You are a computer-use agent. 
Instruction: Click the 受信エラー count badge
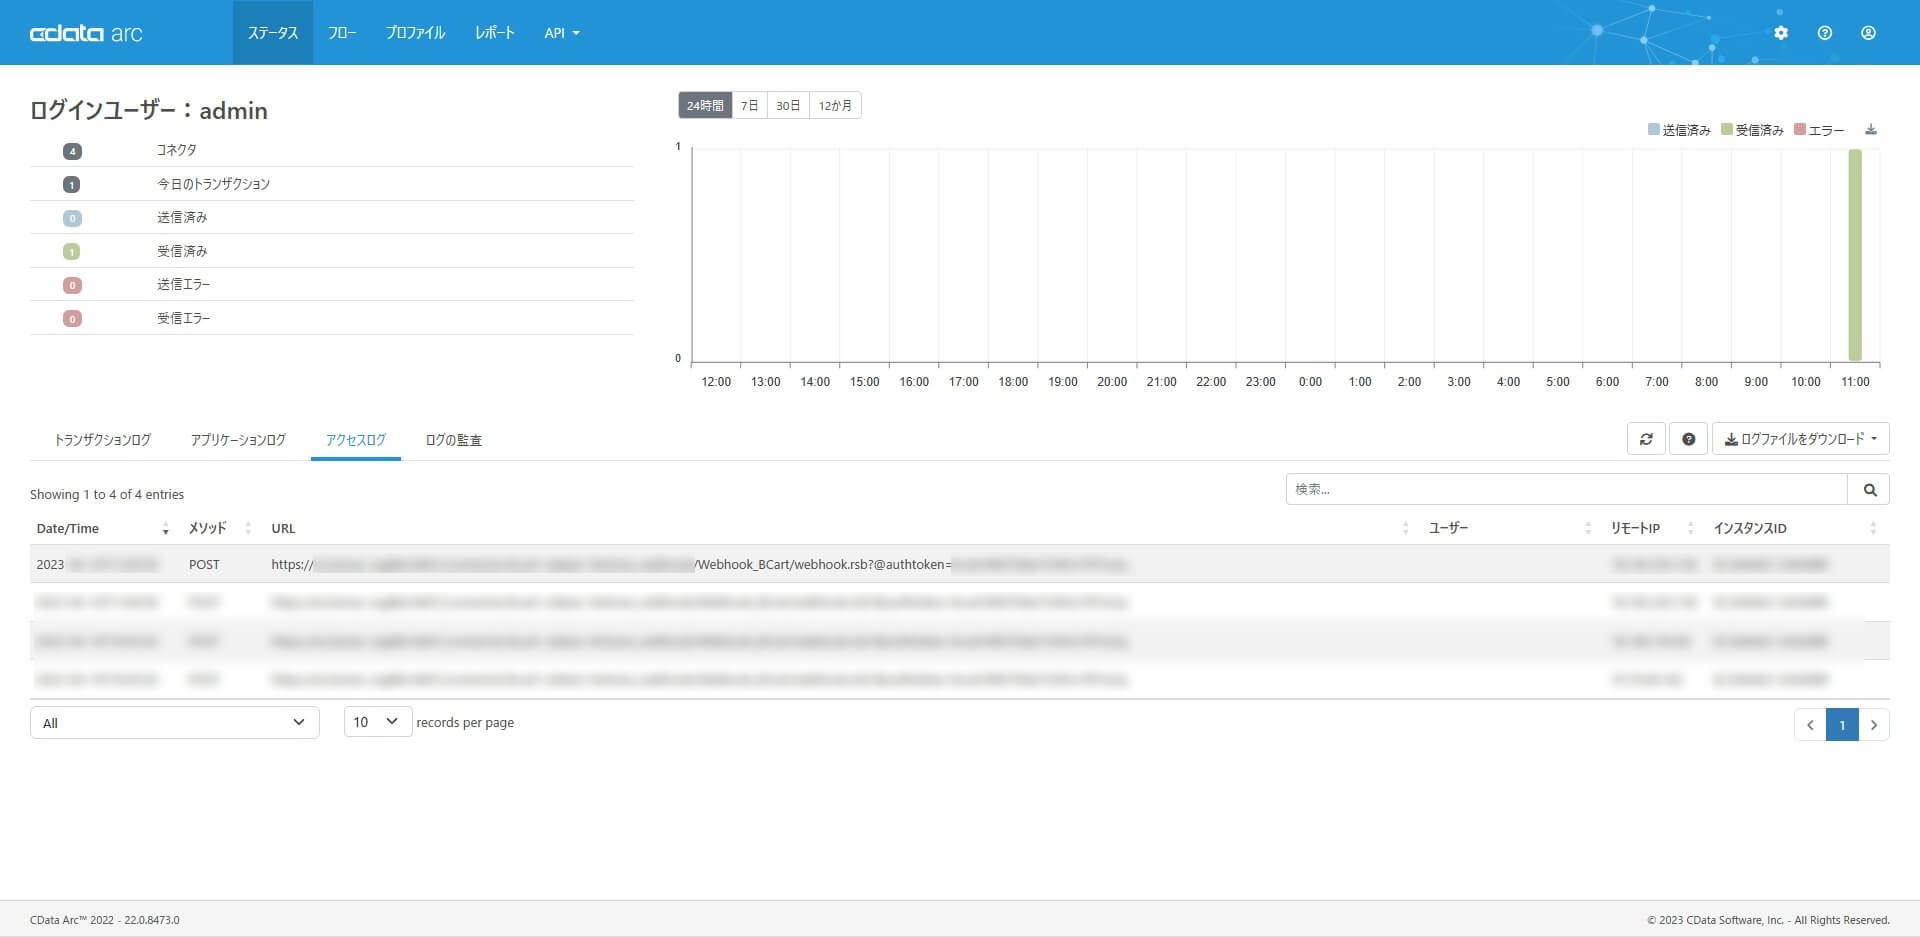[72, 319]
